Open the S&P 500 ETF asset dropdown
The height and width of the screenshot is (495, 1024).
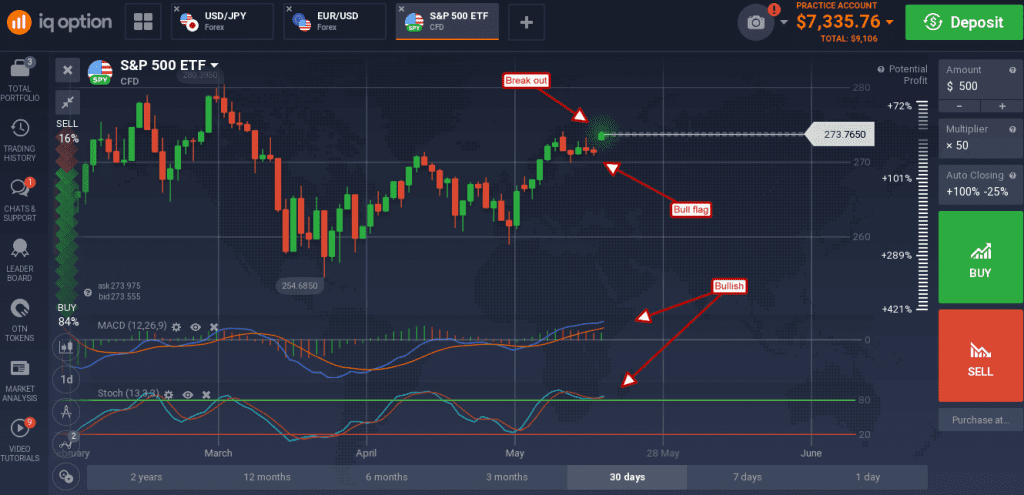[169, 65]
